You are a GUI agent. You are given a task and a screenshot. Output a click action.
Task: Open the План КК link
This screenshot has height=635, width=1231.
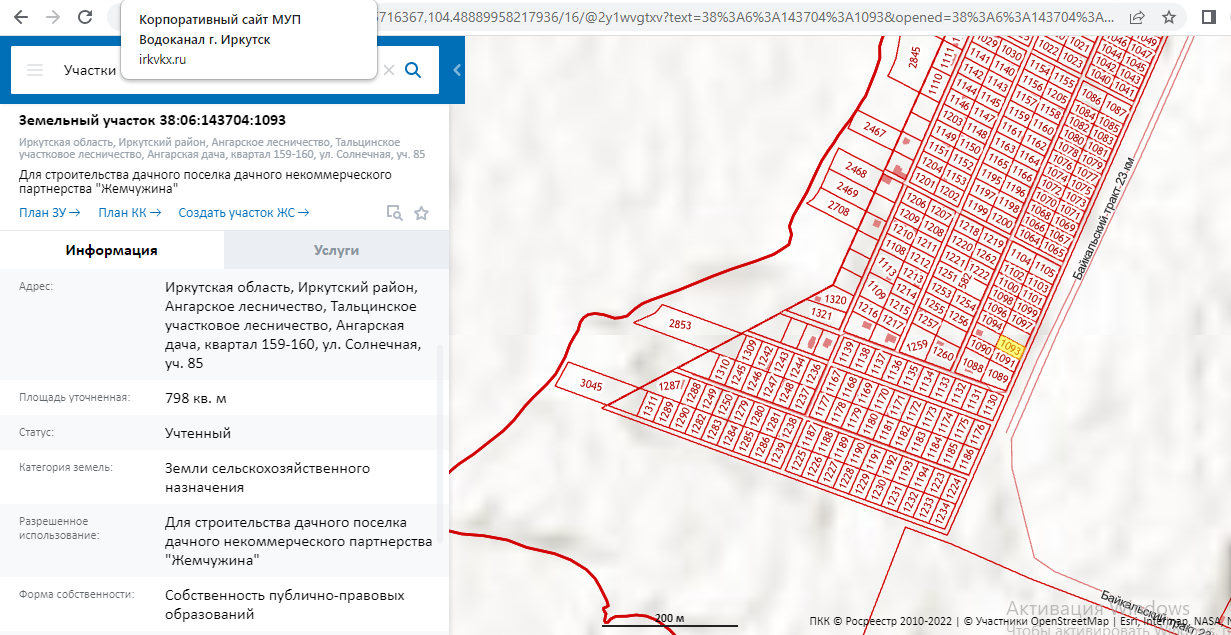click(x=129, y=212)
